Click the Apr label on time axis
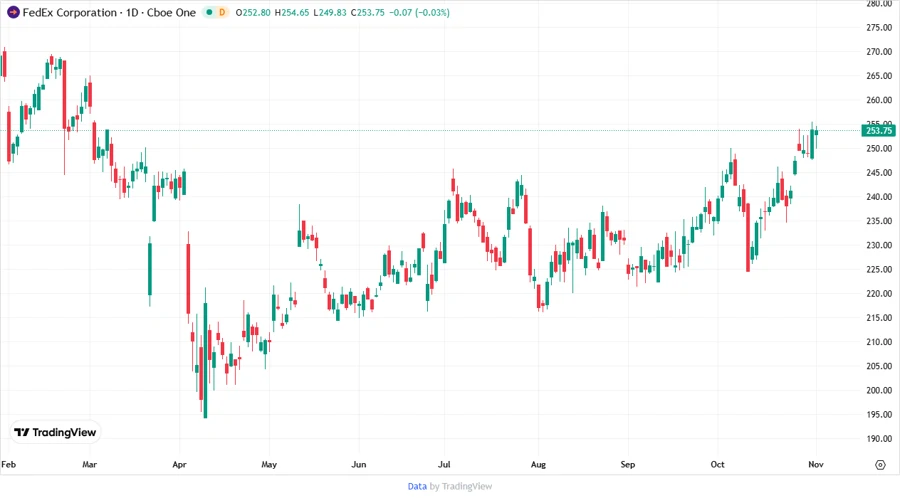Viewport: 900px width, 498px height. pos(179,464)
